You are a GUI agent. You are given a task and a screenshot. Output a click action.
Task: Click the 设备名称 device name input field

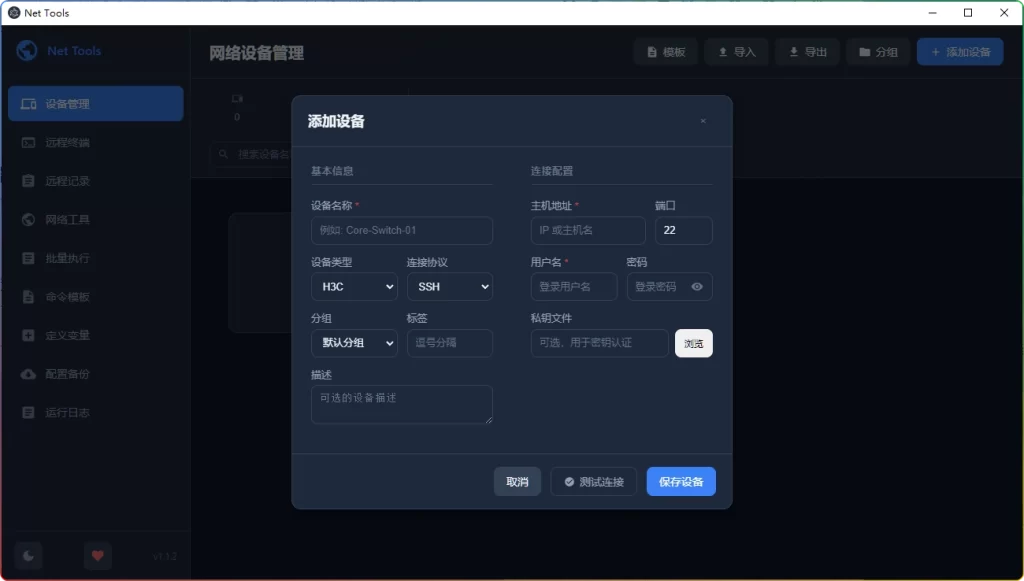(x=401, y=230)
